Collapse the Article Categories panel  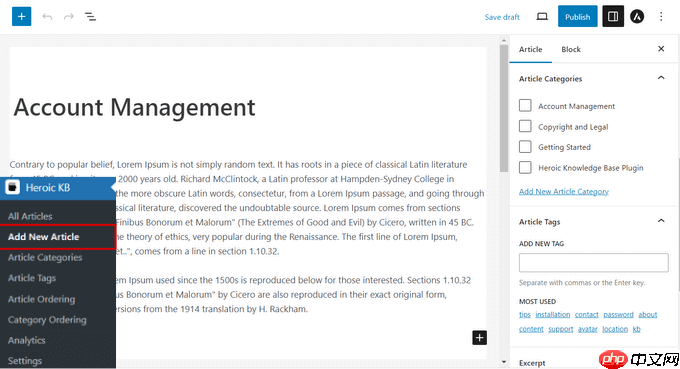click(661, 78)
